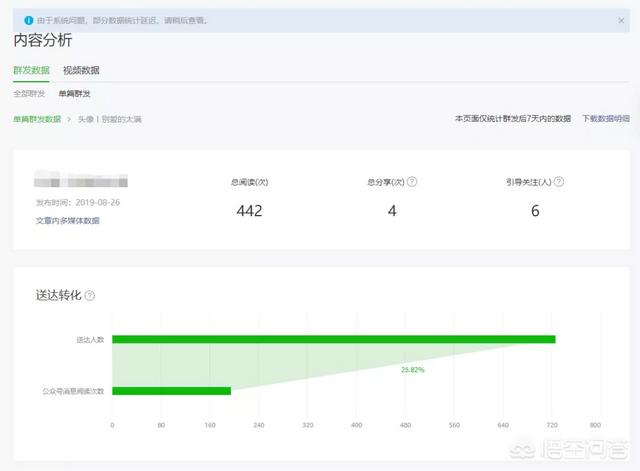The height and width of the screenshot is (471, 640).
Task: Click the breadcrumb chevron after 单篇群发数据
Action: pos(69,119)
